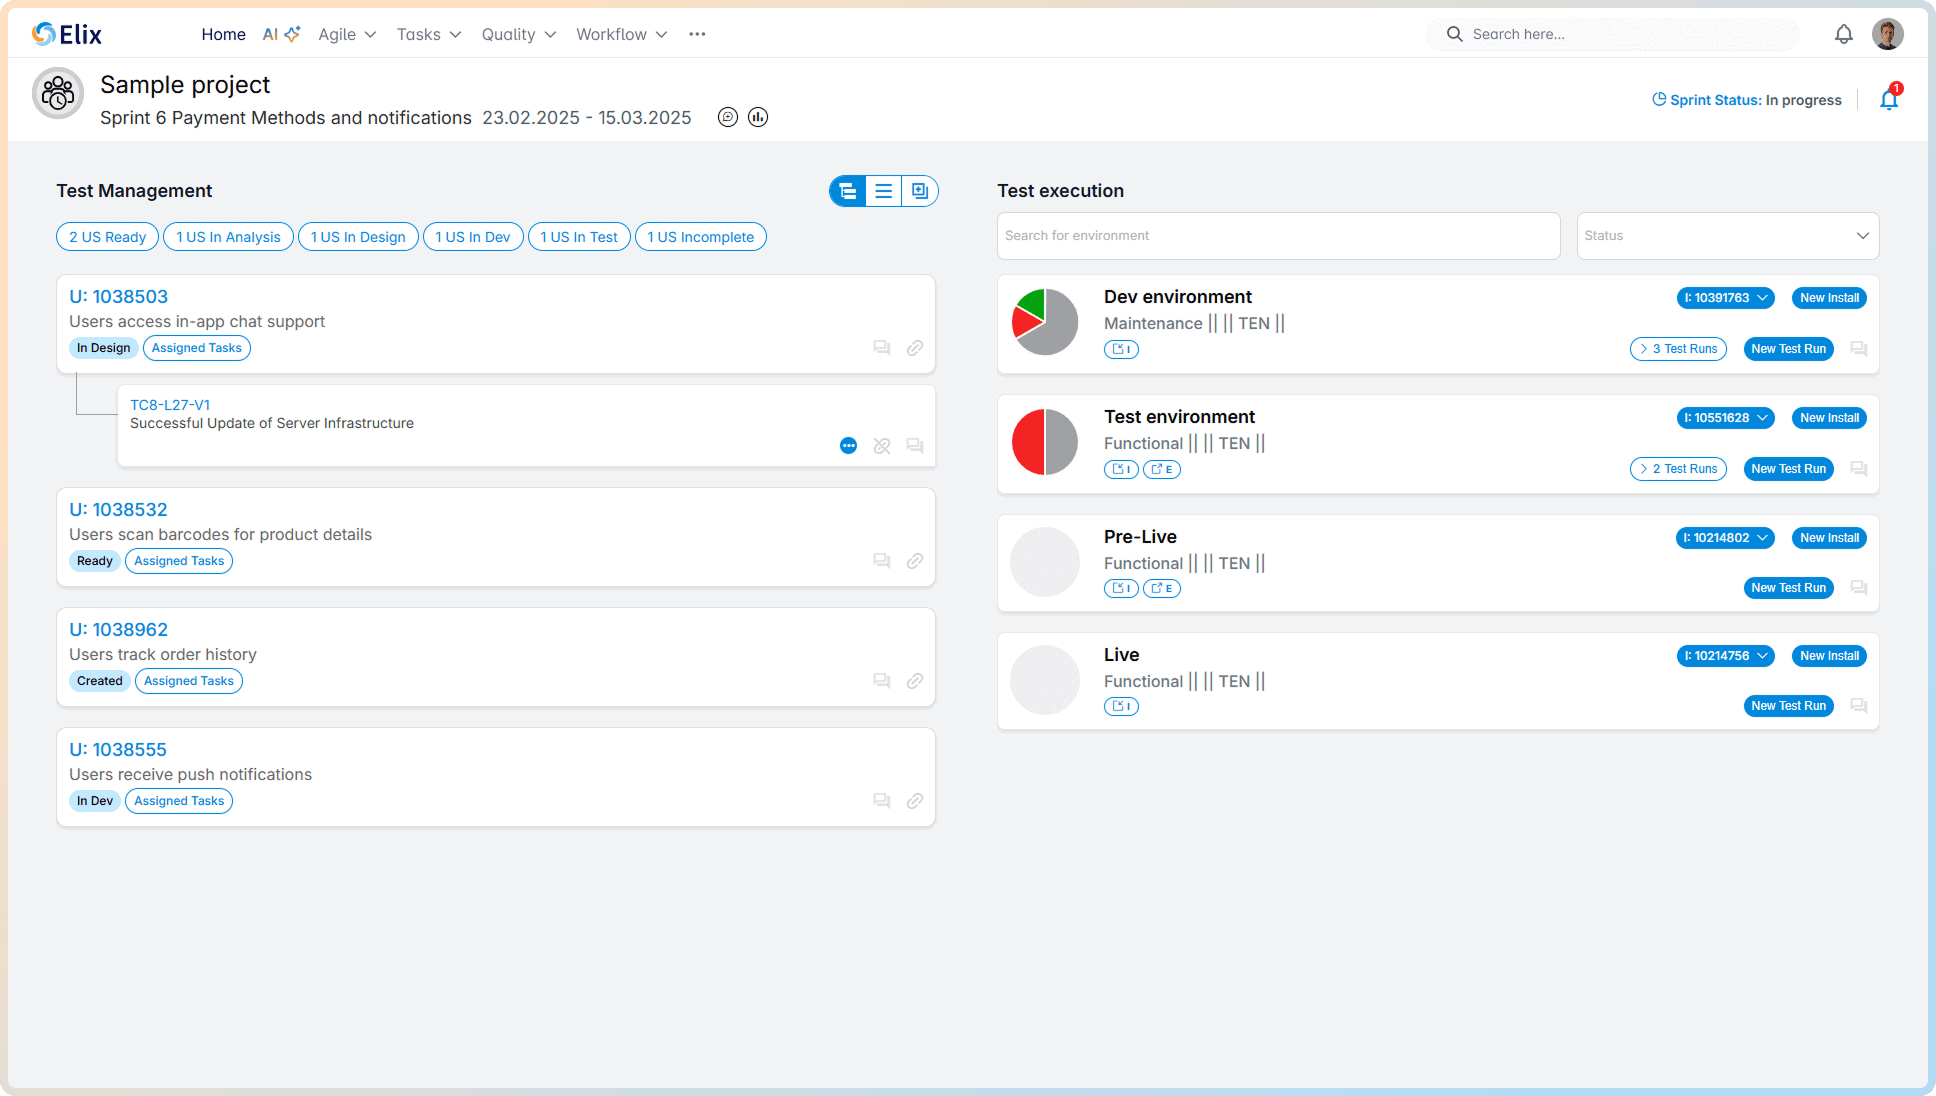Open user story U: 1038503
The height and width of the screenshot is (1096, 1936).
coord(118,297)
